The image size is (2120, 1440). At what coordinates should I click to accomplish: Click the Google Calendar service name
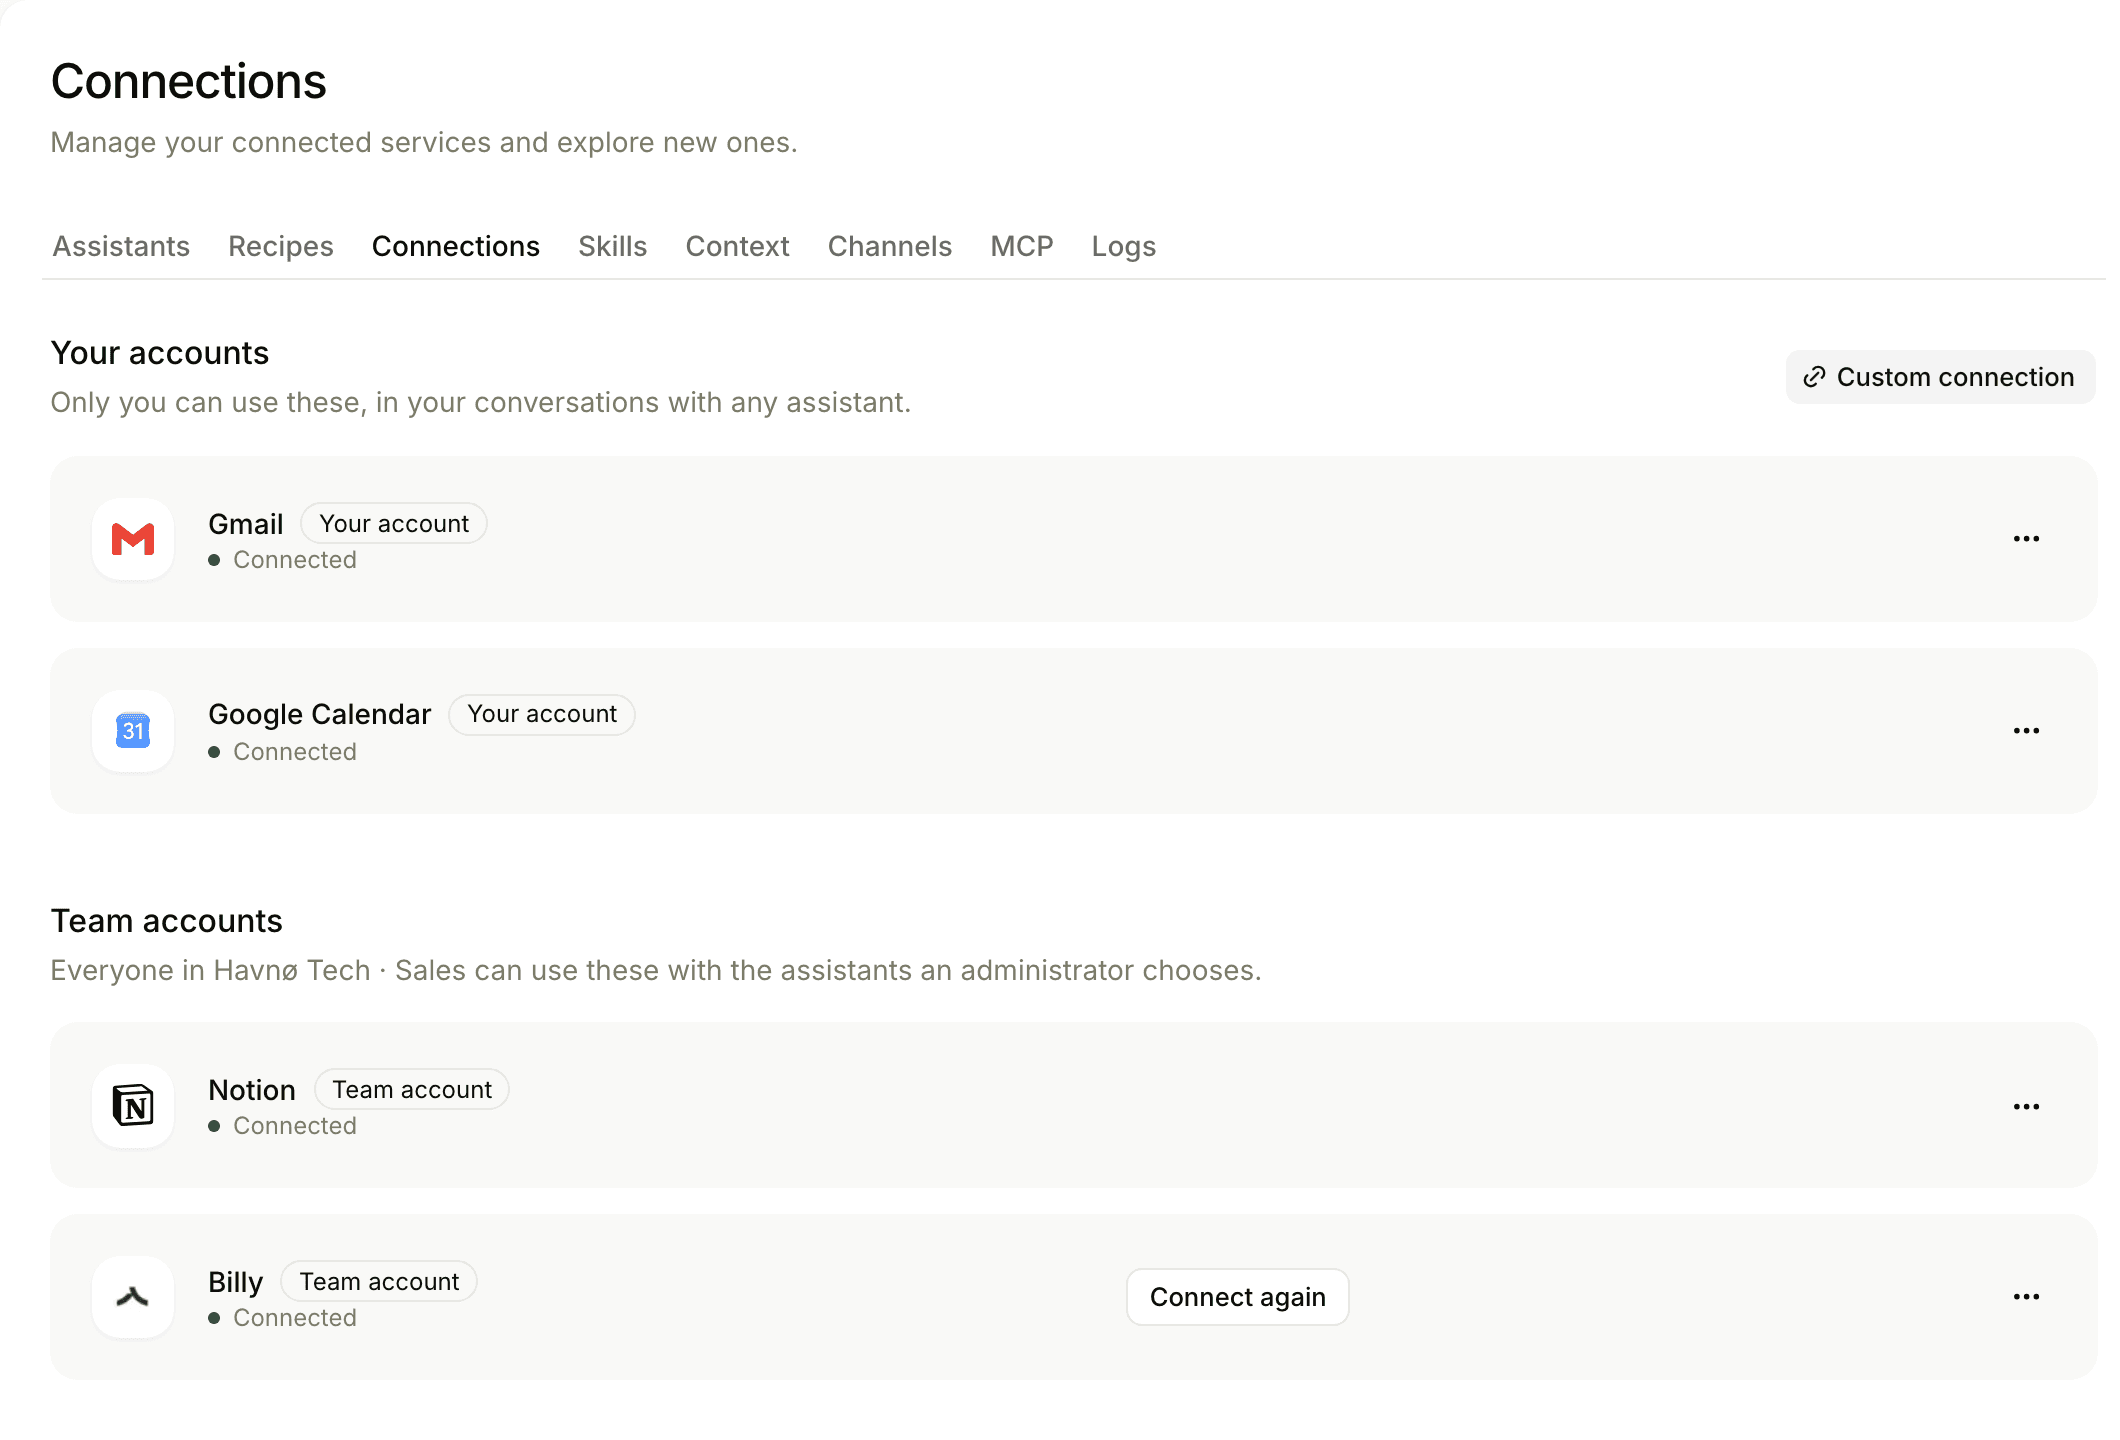[320, 715]
